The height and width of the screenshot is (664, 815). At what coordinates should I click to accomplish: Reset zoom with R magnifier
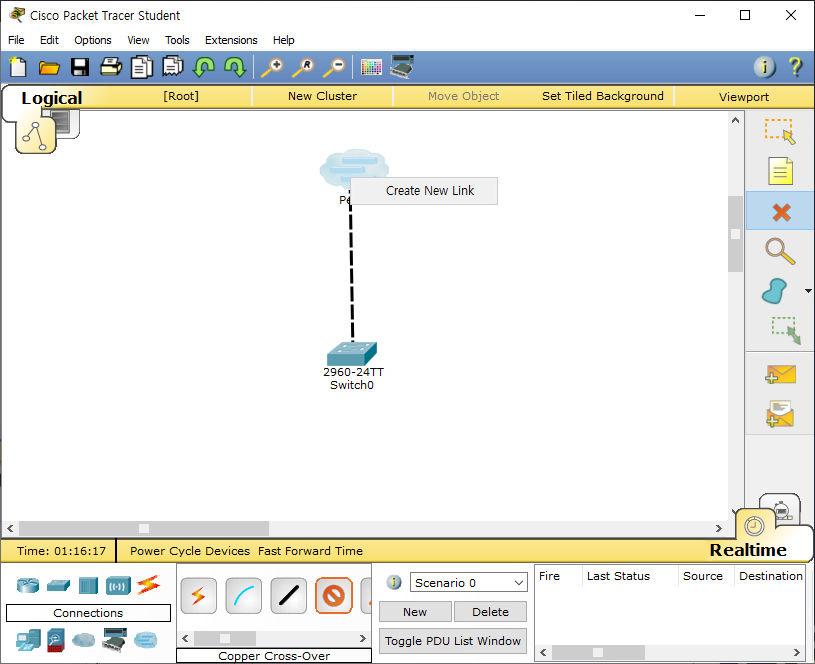pyautogui.click(x=304, y=68)
